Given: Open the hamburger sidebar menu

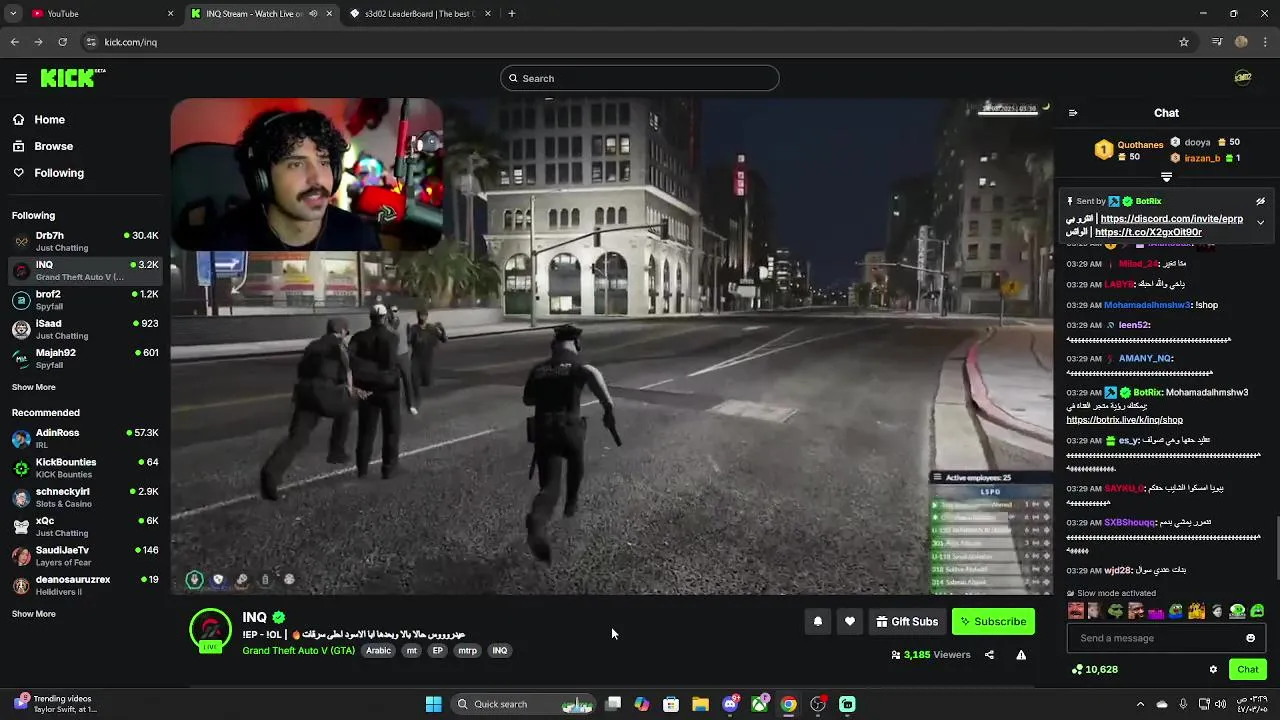Looking at the screenshot, I should tap(21, 78).
